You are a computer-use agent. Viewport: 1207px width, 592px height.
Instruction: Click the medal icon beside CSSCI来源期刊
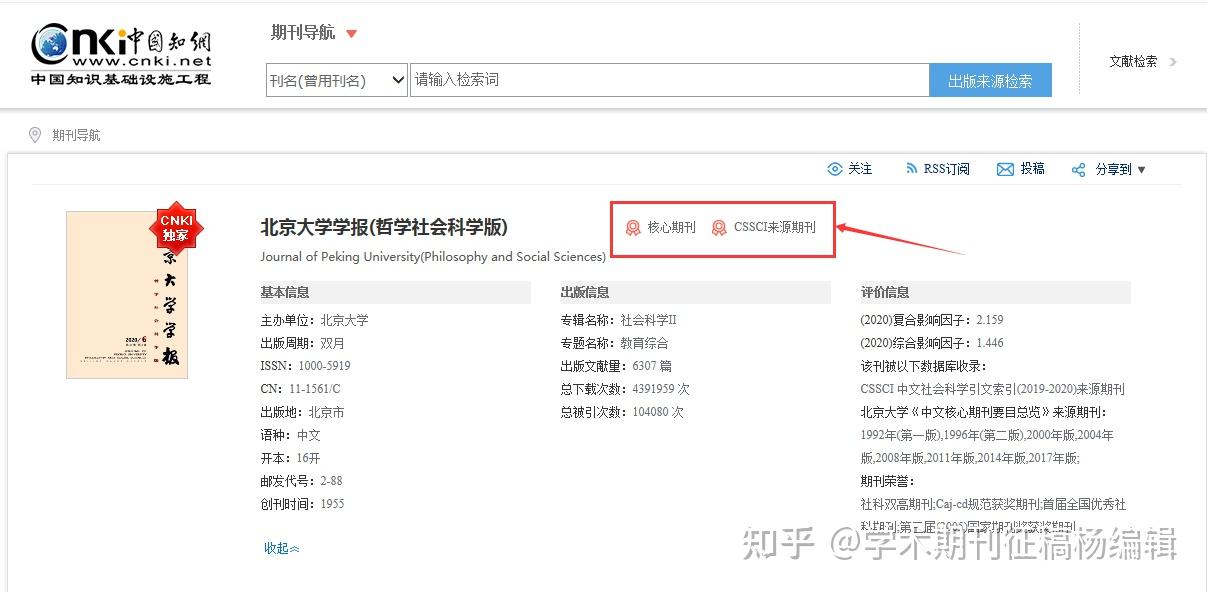click(719, 228)
